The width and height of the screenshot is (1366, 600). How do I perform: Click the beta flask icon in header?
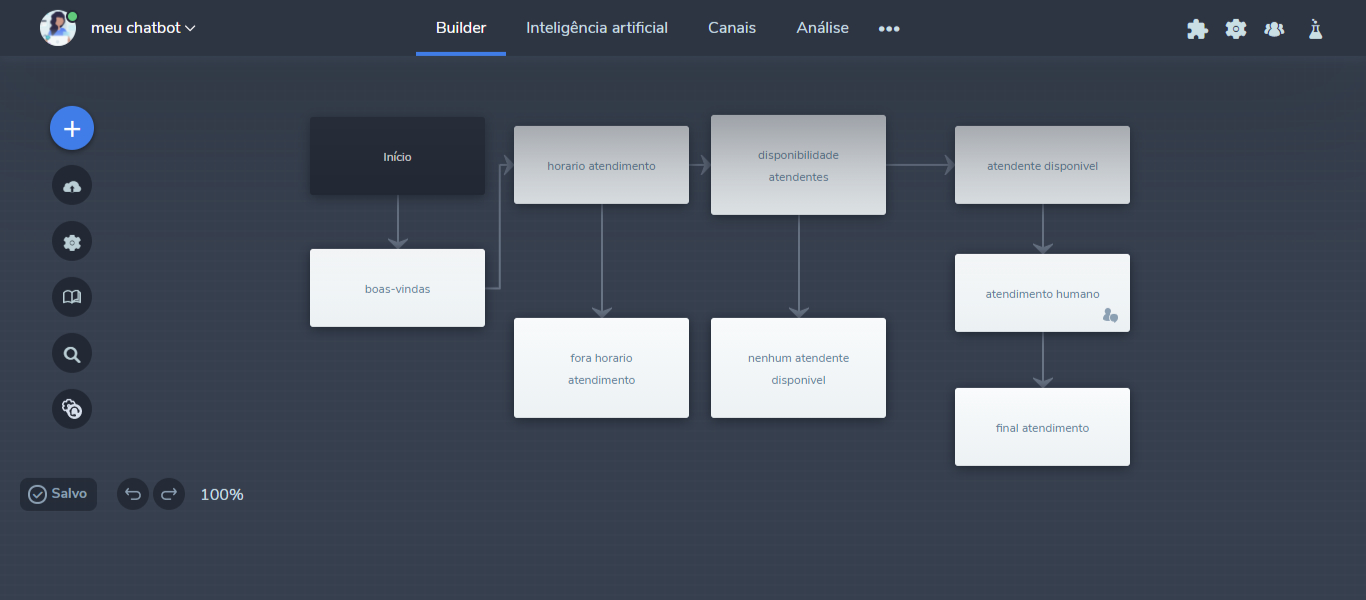click(x=1315, y=29)
